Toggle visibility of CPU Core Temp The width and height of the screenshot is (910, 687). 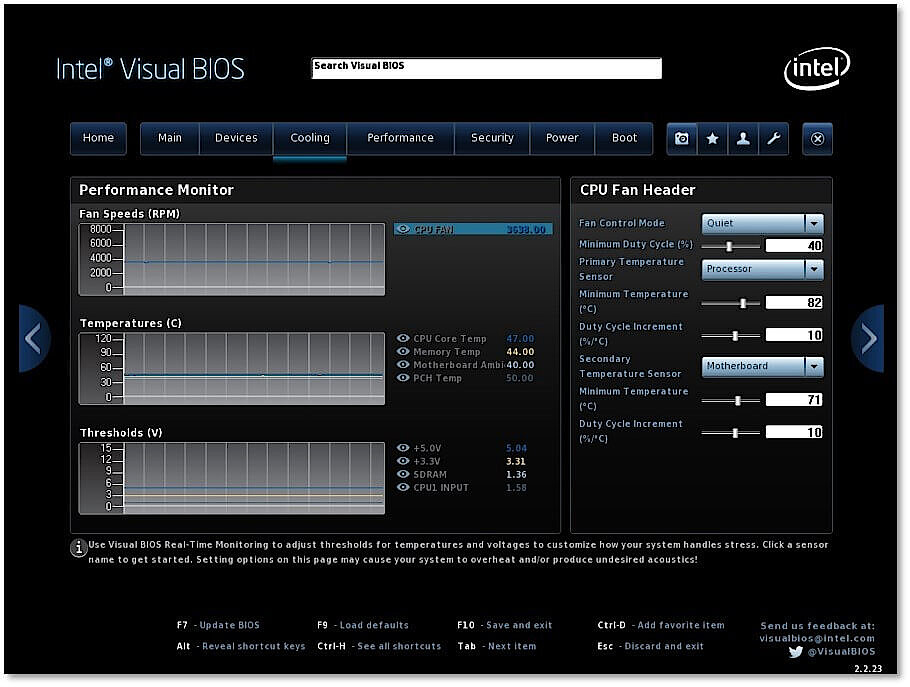point(403,339)
